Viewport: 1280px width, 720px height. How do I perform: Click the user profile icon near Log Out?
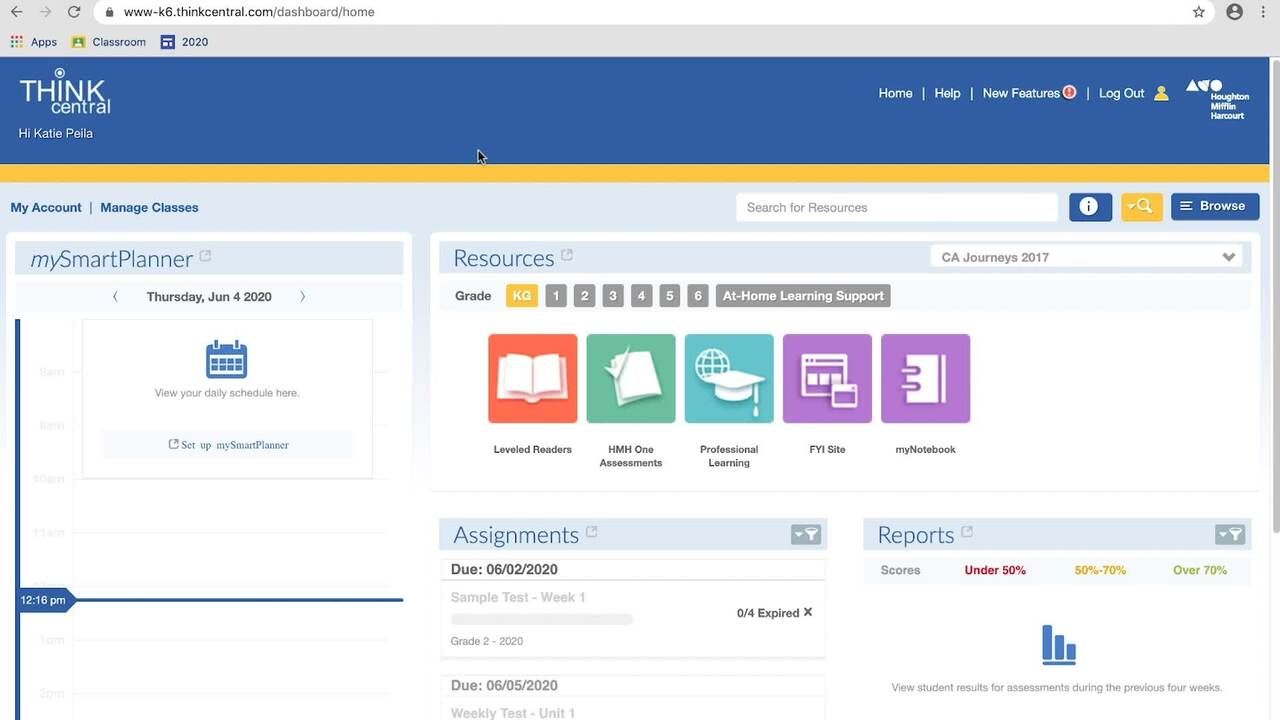(x=1161, y=93)
